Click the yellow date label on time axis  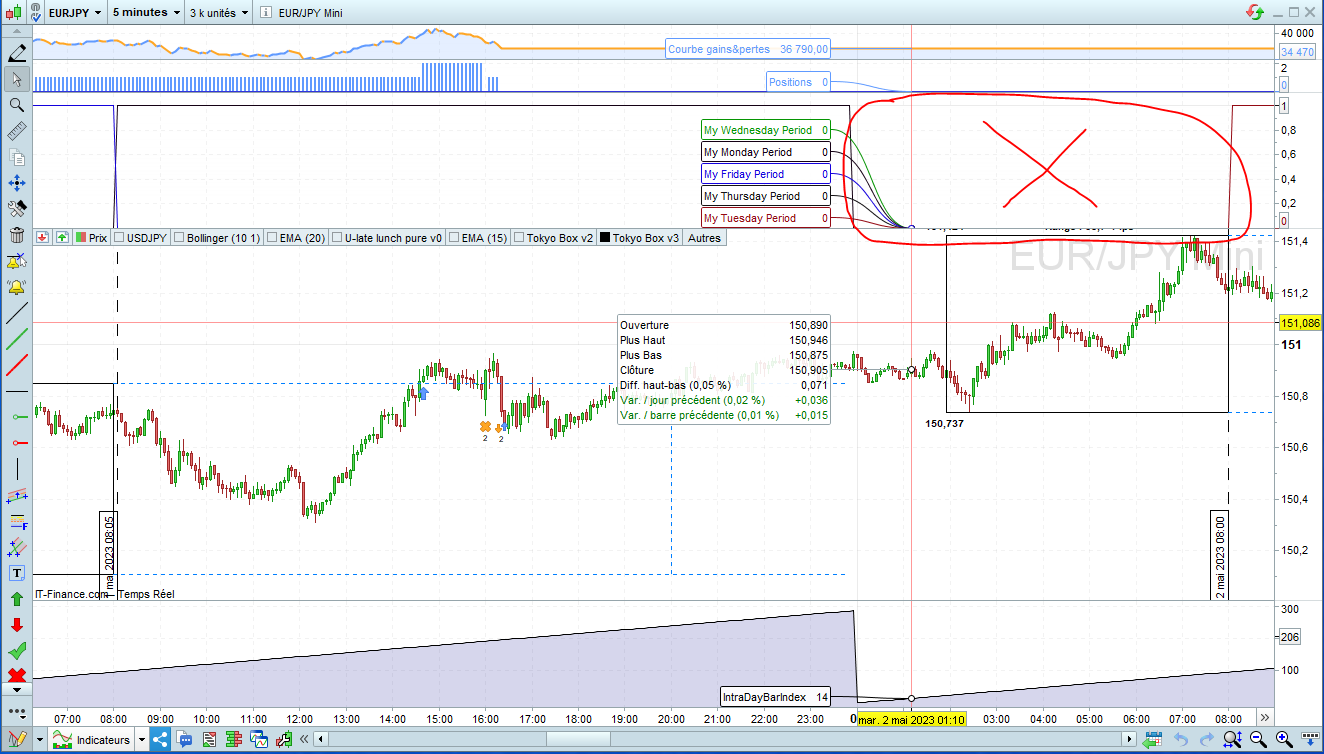911,719
